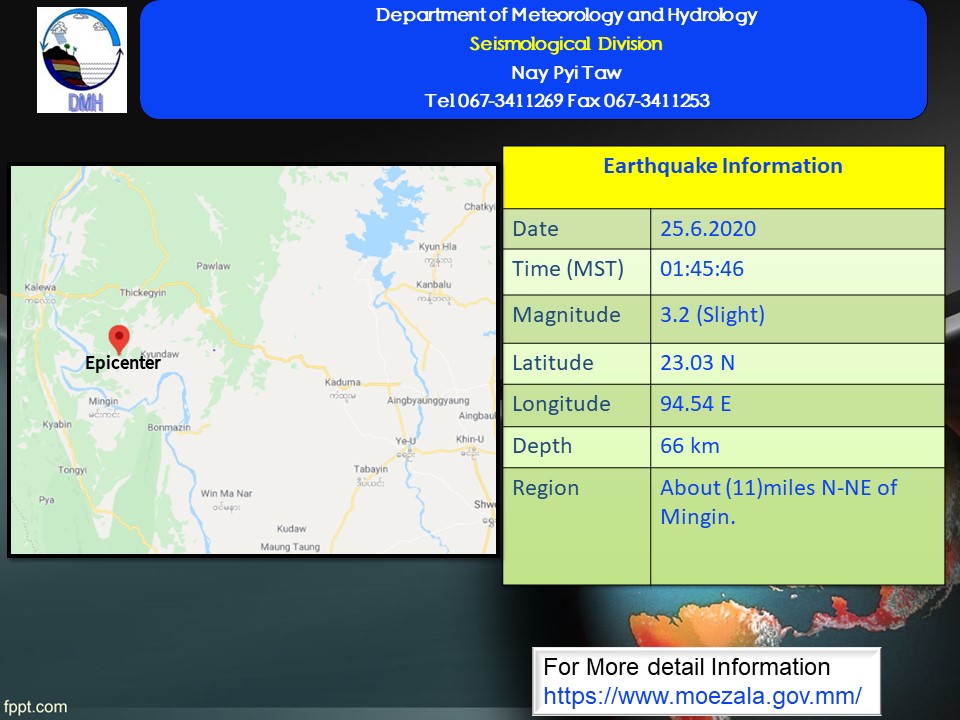
Task: Click the Seismological Division yellow heading
Action: [566, 44]
